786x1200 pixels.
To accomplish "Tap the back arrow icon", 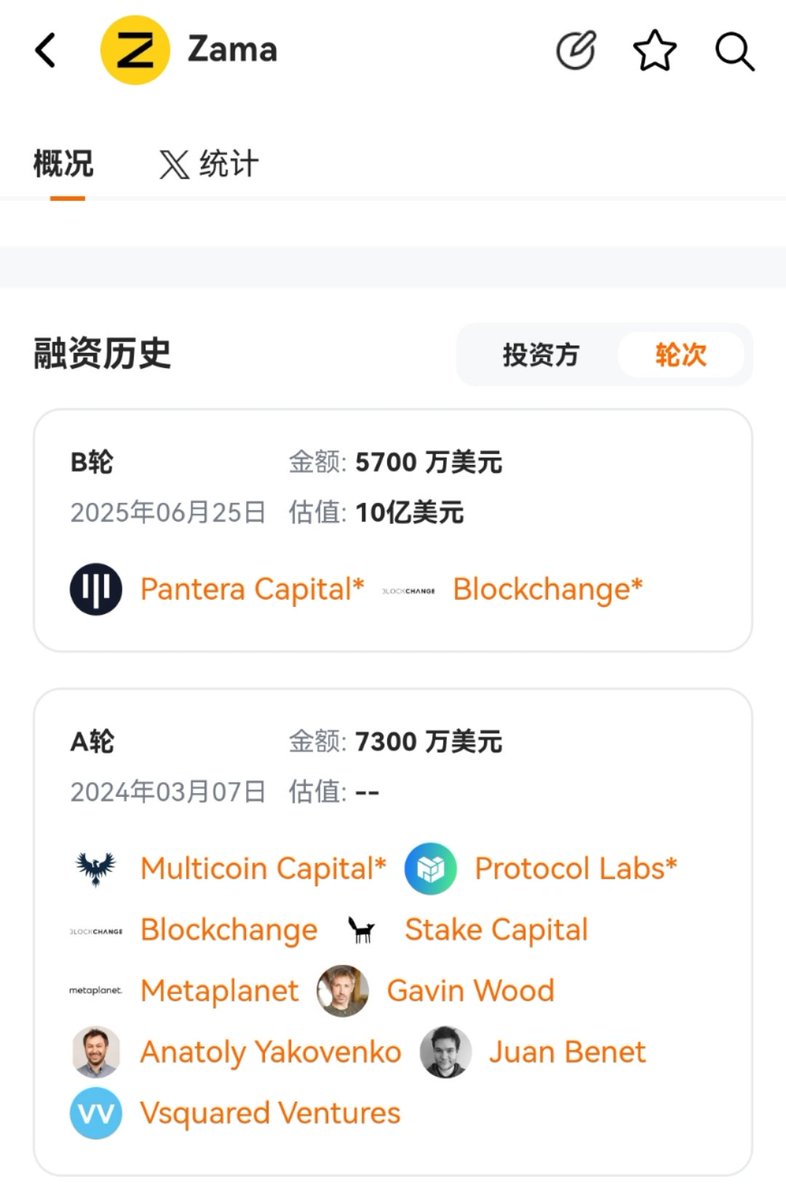I will tap(45, 50).
